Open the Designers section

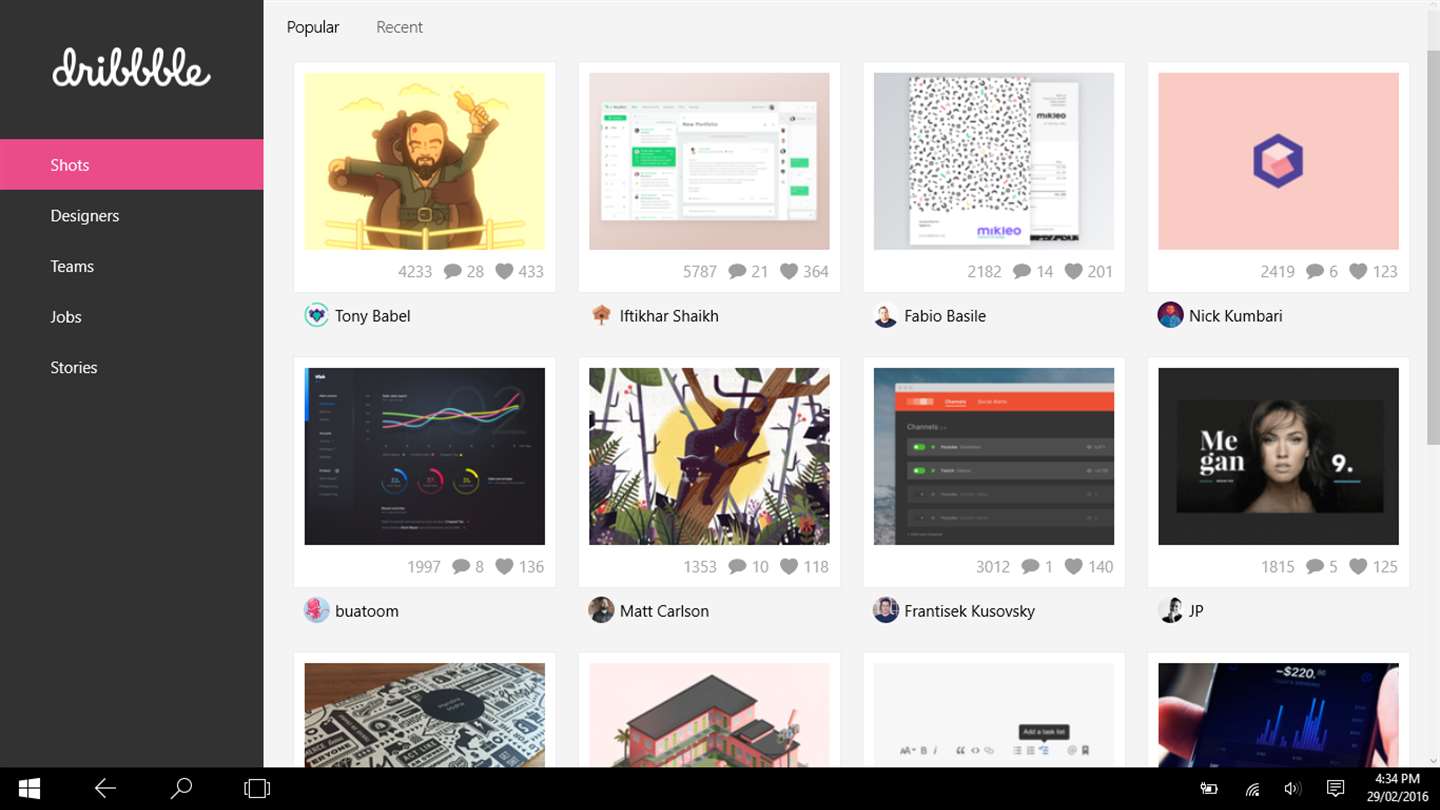[131, 216]
